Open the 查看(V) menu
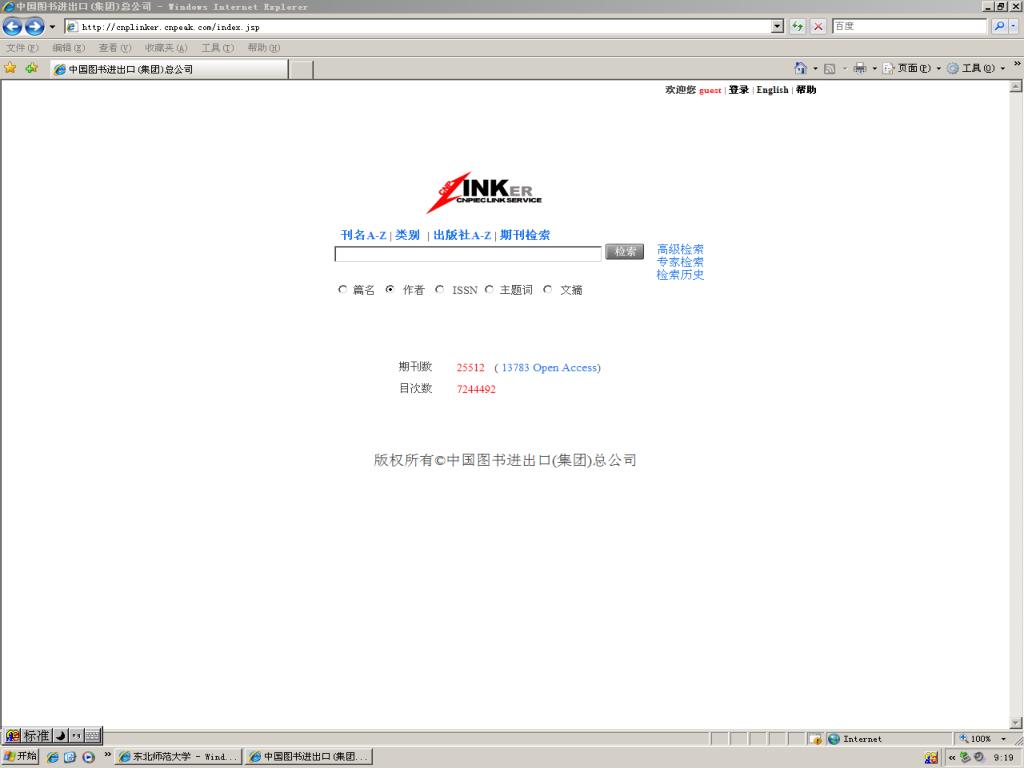The height and width of the screenshot is (768, 1024). pyautogui.click(x=115, y=48)
